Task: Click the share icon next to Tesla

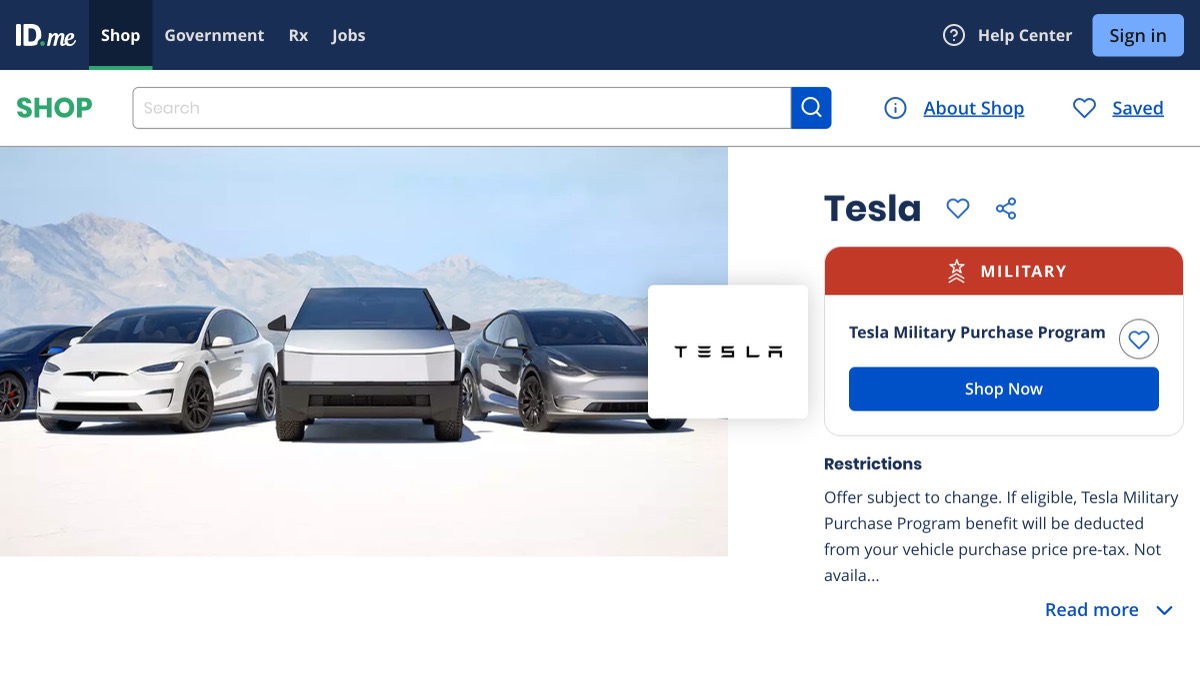Action: point(1006,208)
